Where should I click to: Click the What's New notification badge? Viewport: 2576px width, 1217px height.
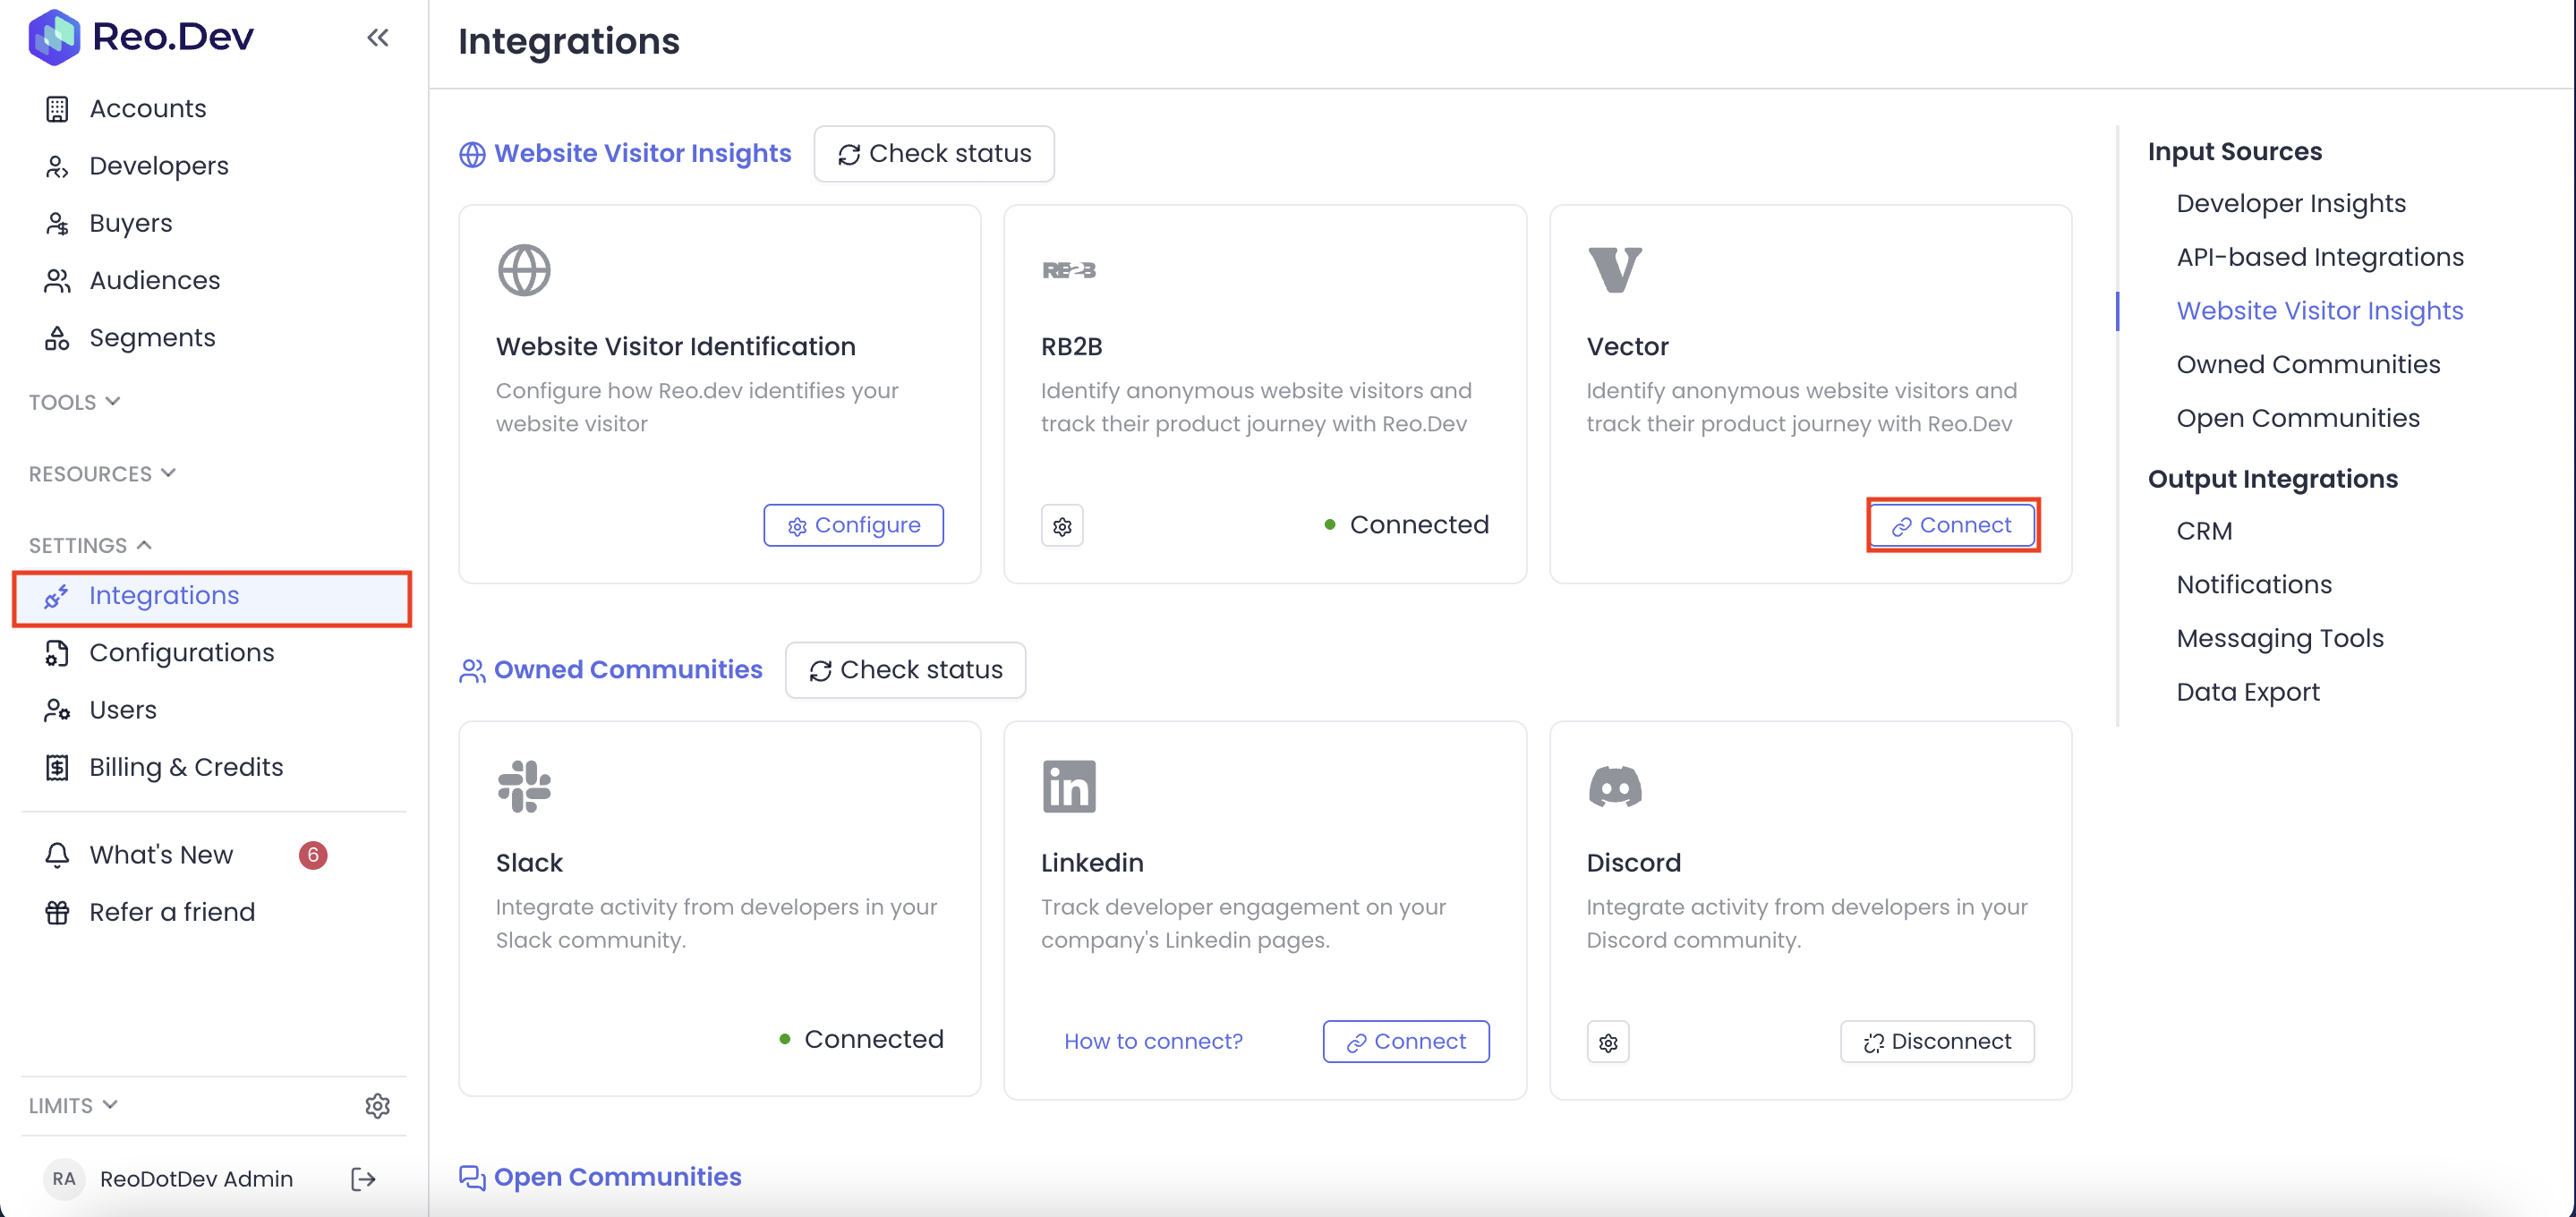tap(312, 855)
